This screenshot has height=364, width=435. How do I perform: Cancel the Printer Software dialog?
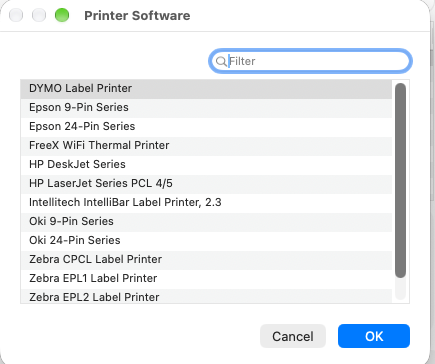[293, 336]
